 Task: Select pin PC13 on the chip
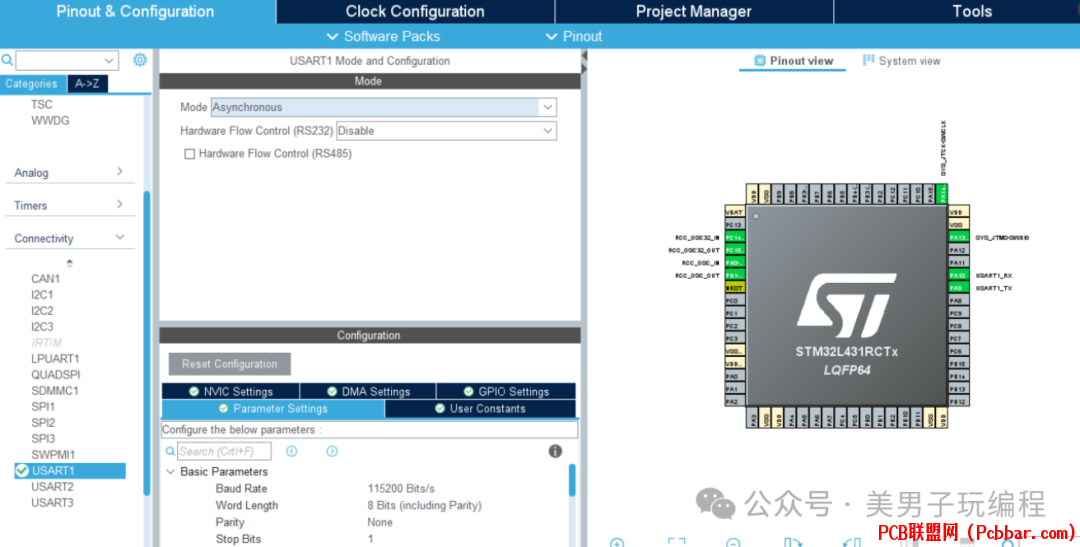(734, 225)
